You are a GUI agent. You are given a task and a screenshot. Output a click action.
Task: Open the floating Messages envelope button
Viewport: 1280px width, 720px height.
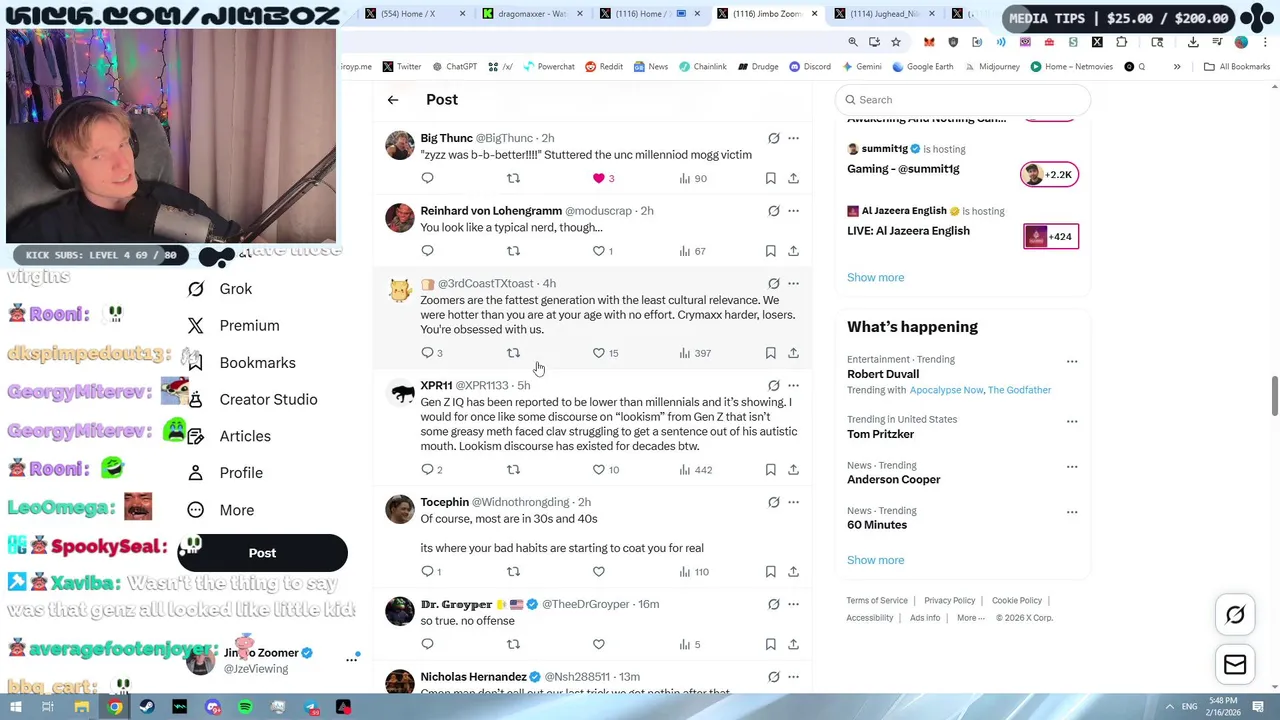1235,665
